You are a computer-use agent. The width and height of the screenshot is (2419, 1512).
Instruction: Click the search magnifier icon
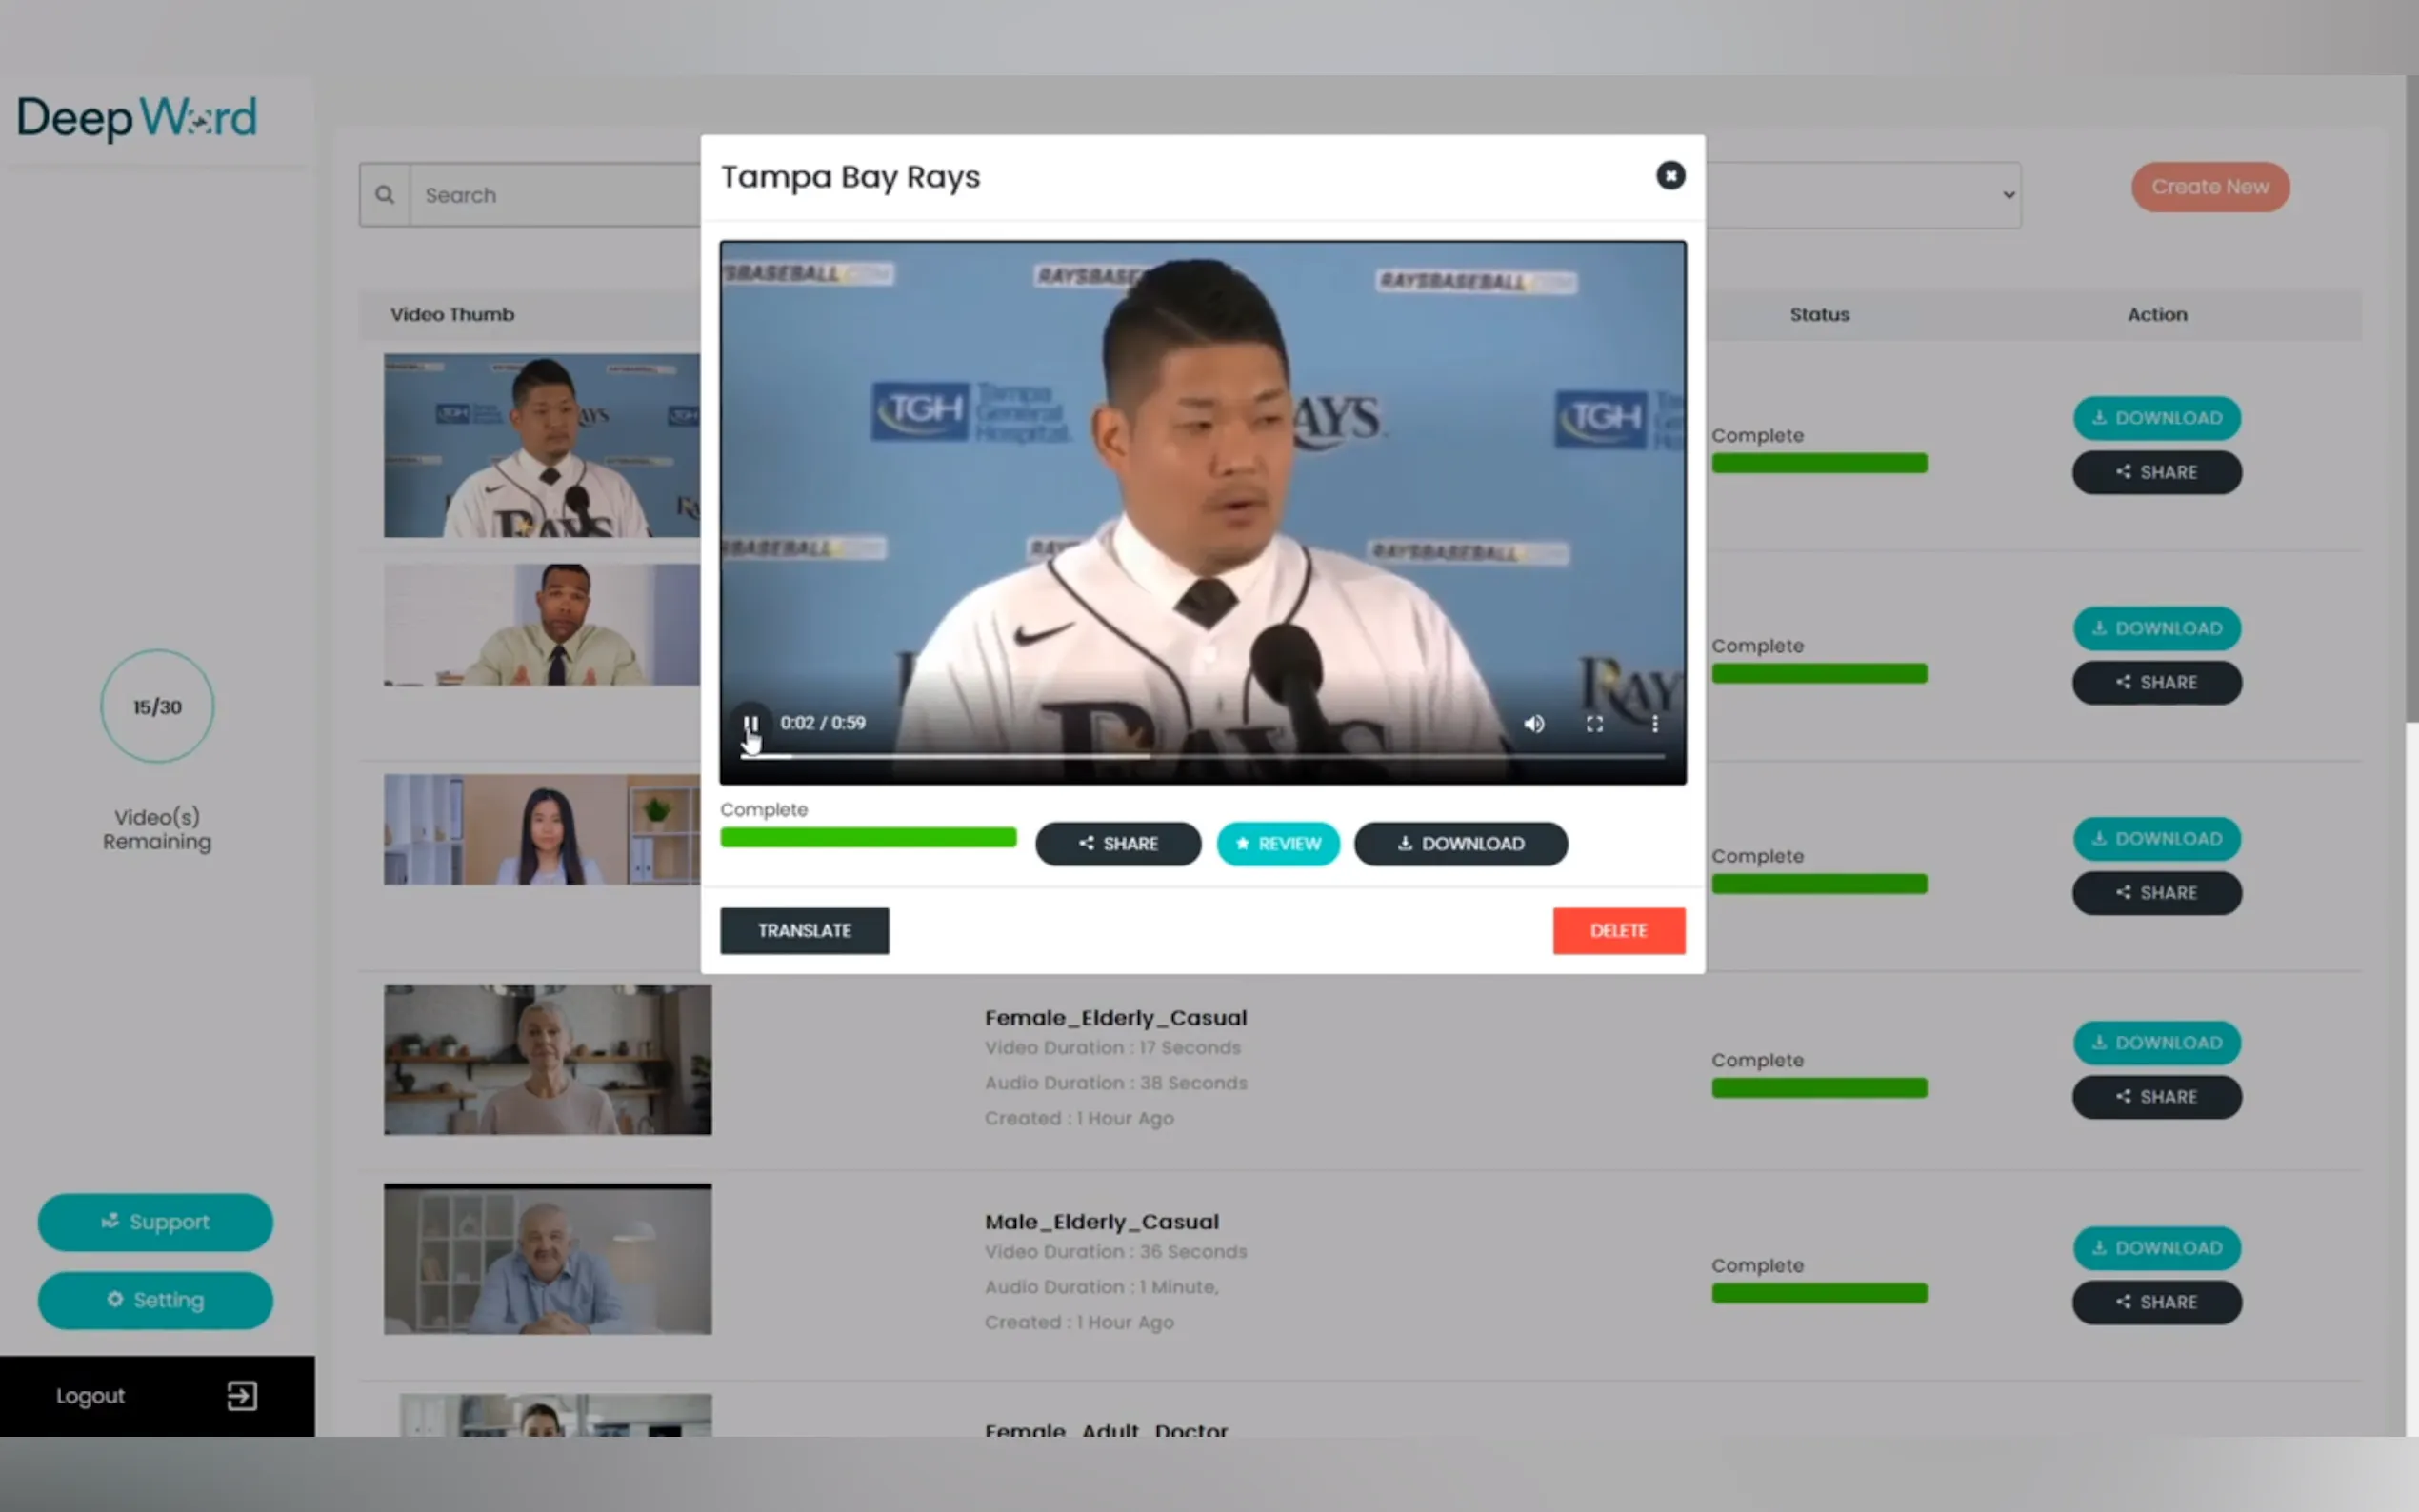coord(384,195)
